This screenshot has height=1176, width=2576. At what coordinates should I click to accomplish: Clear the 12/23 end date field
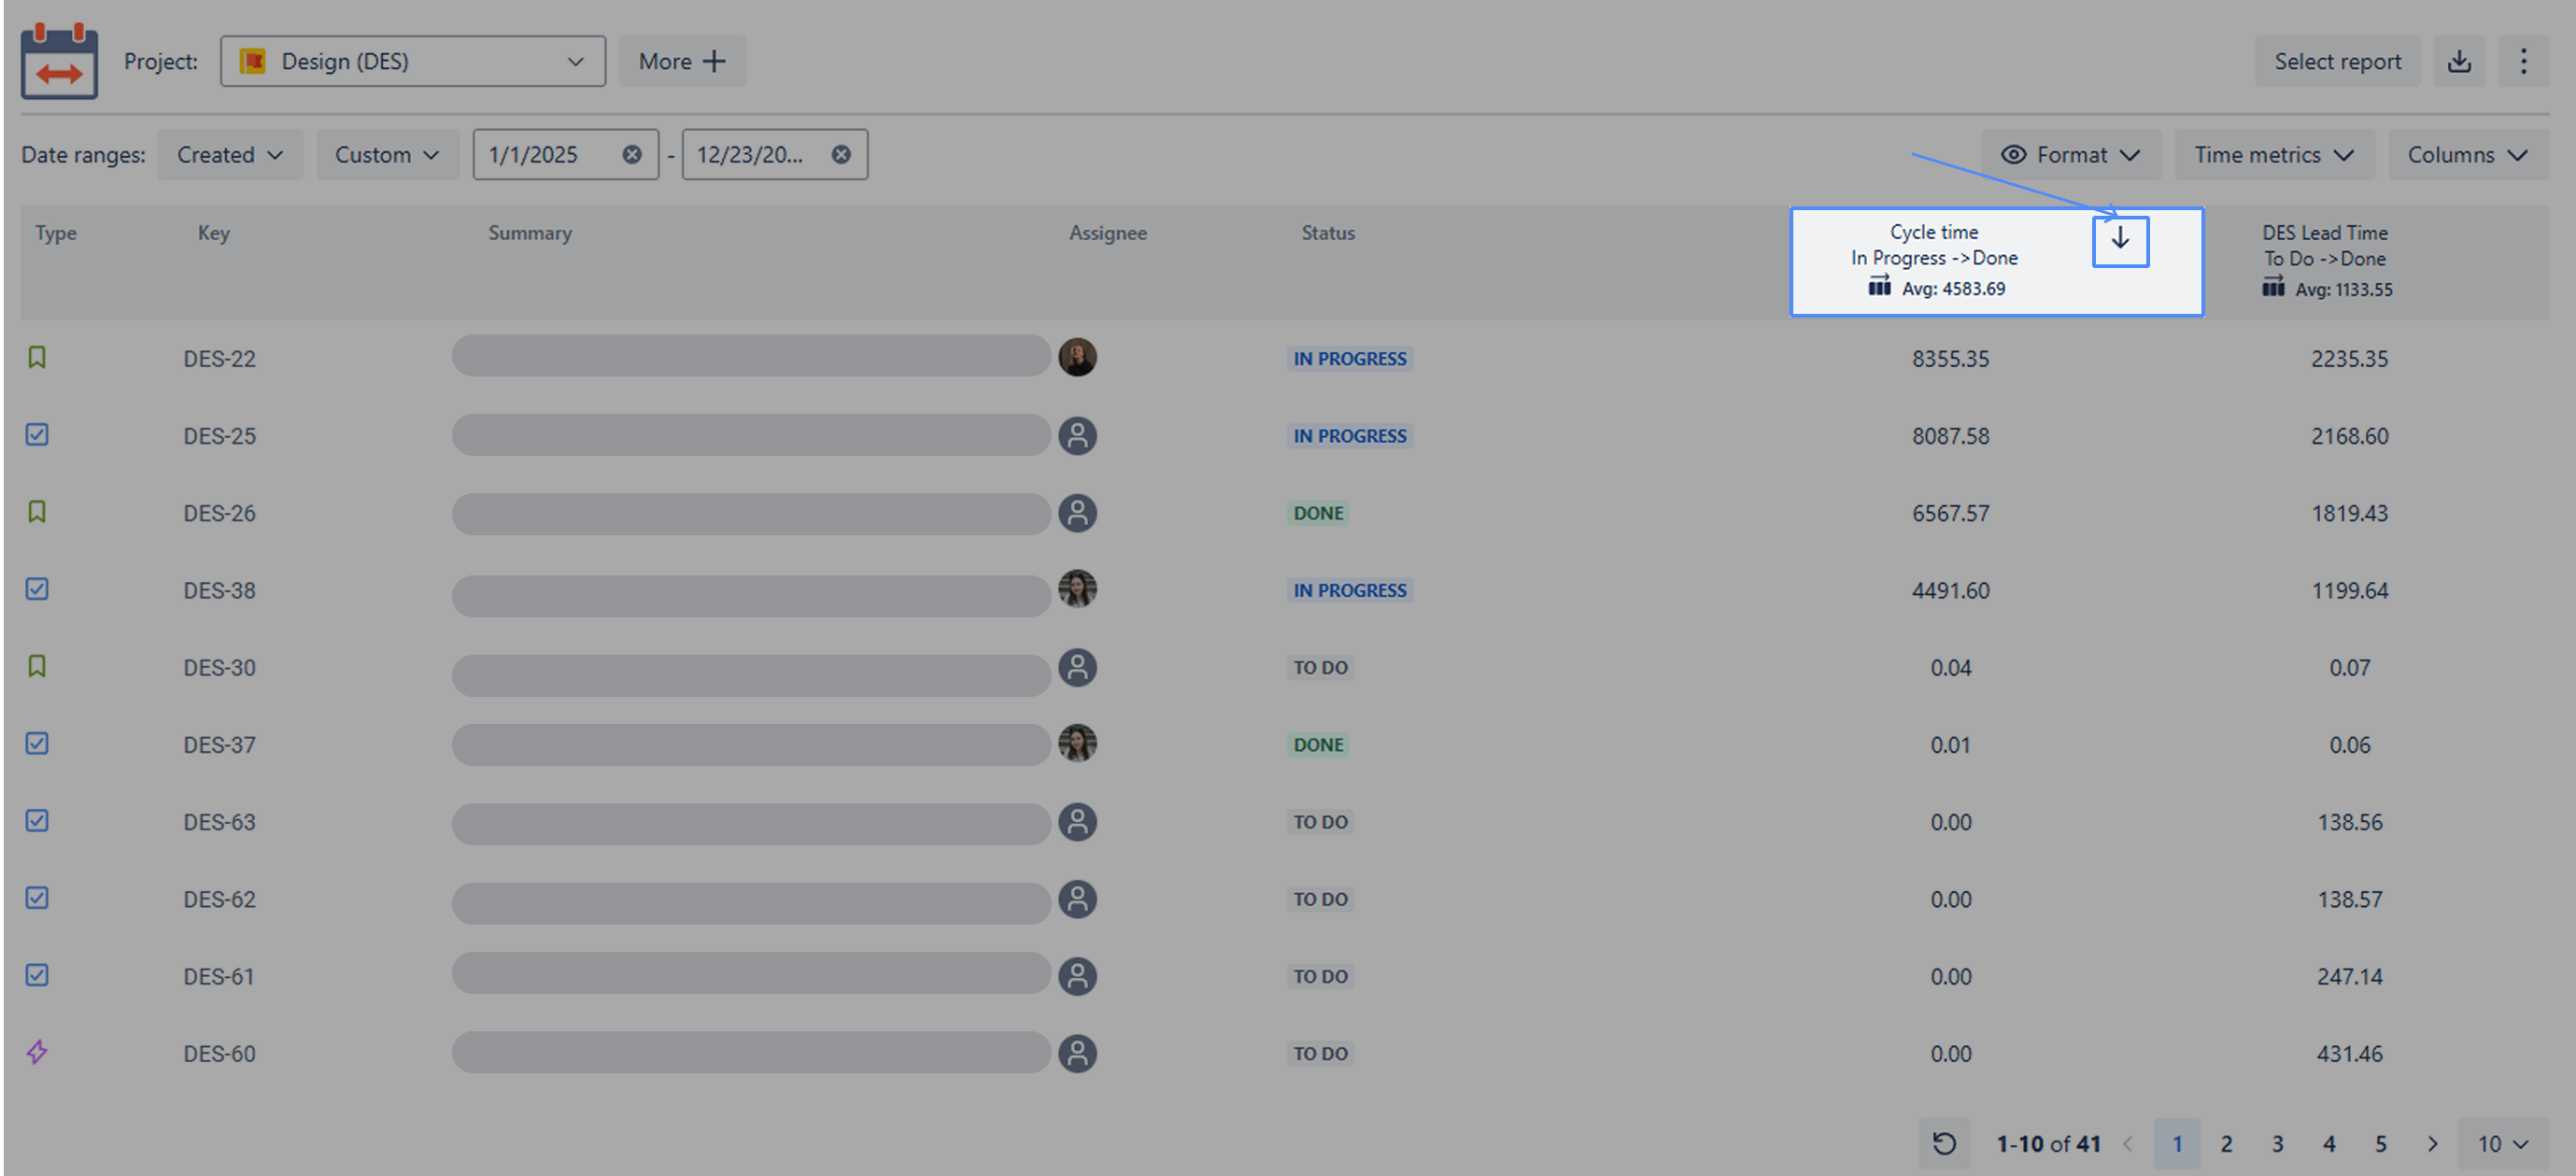[841, 155]
